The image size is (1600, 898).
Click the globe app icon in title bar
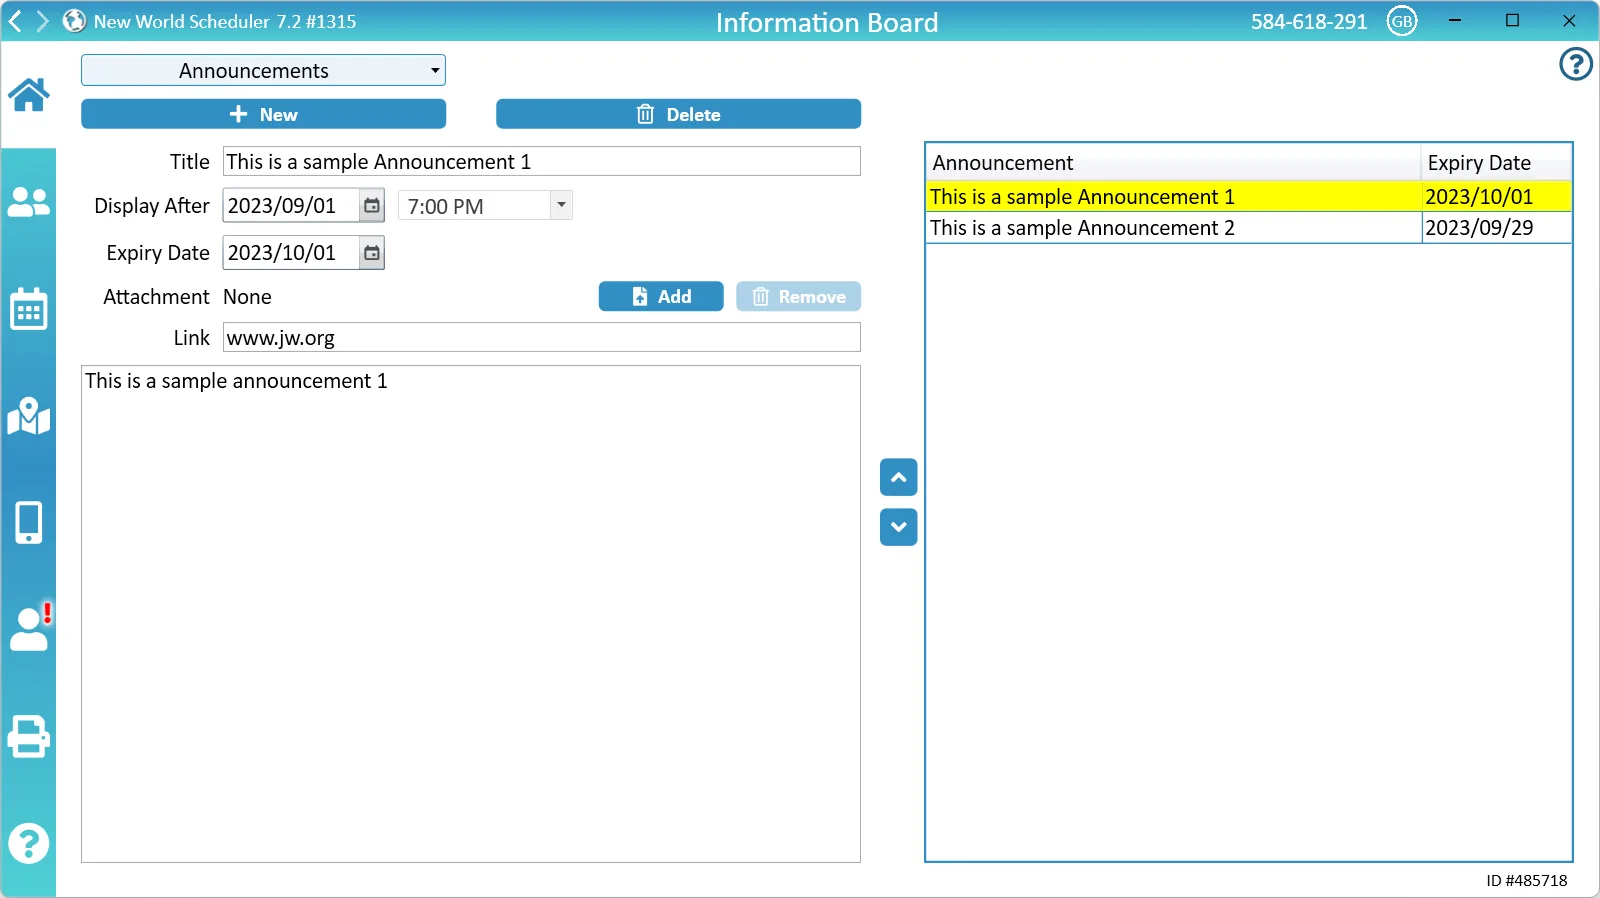coord(74,21)
